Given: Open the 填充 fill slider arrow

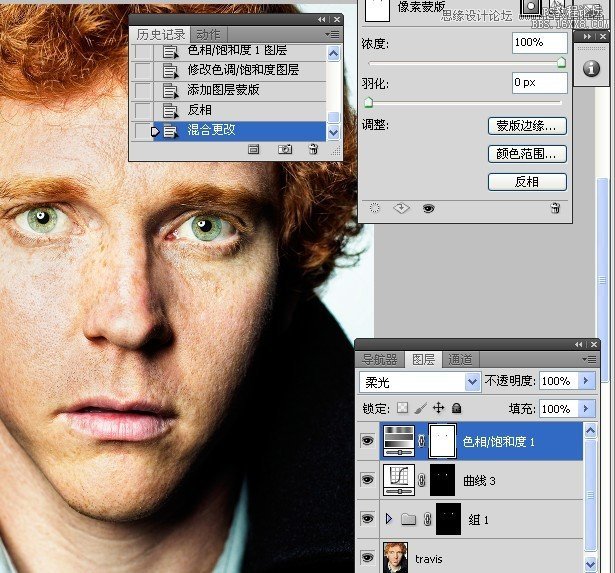Looking at the screenshot, I should point(586,408).
